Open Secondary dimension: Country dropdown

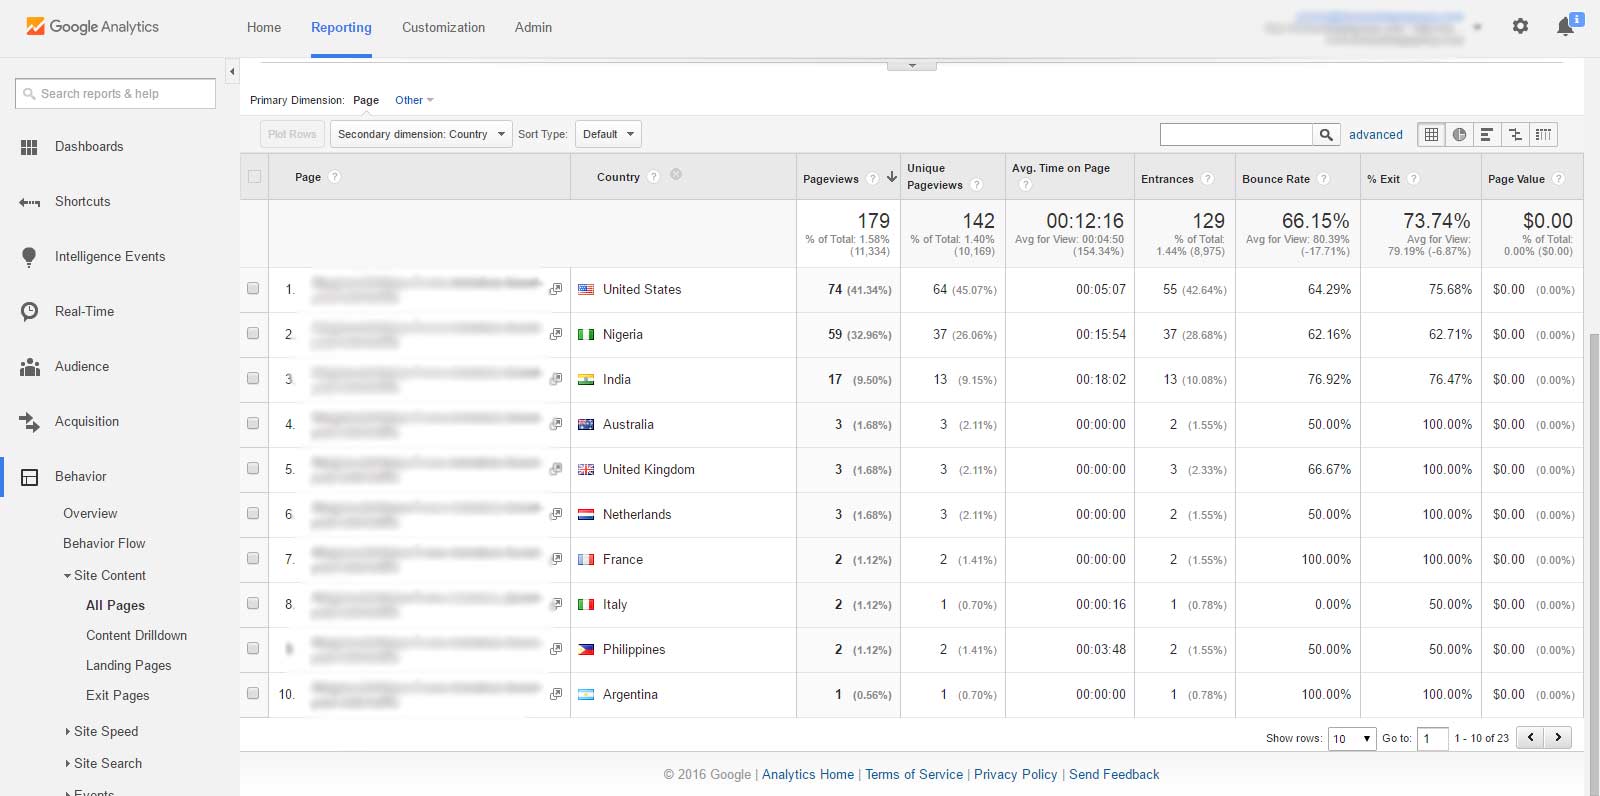coord(421,134)
